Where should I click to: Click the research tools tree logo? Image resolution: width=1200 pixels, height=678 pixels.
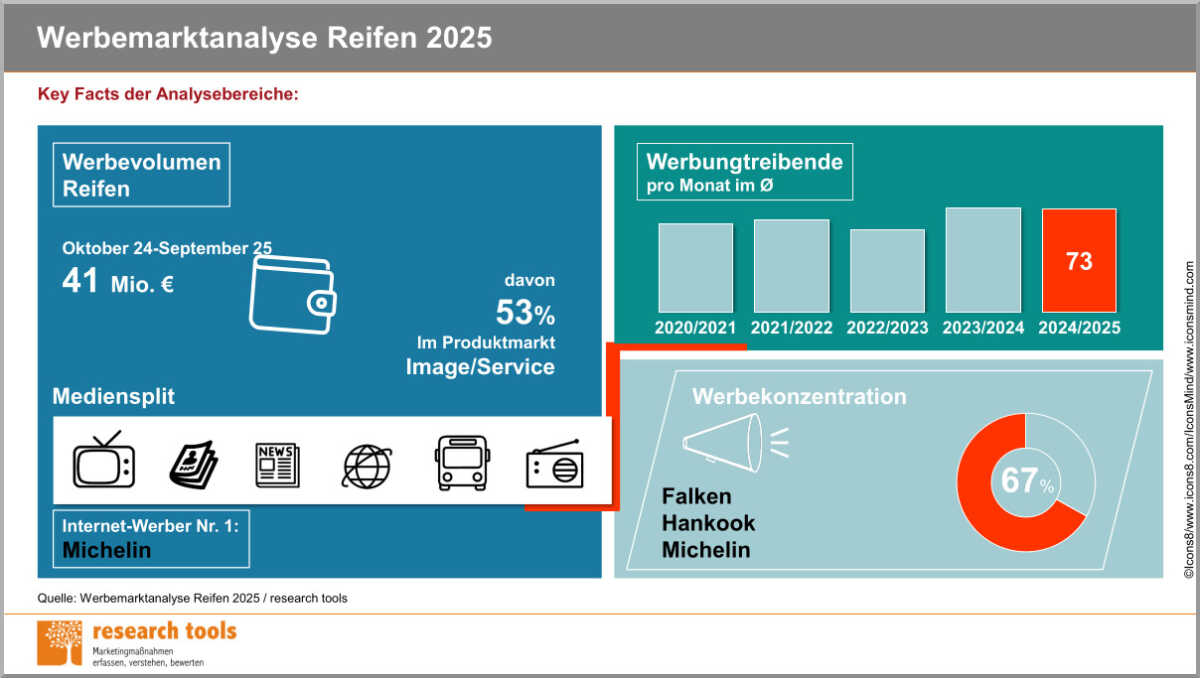pos(60,642)
